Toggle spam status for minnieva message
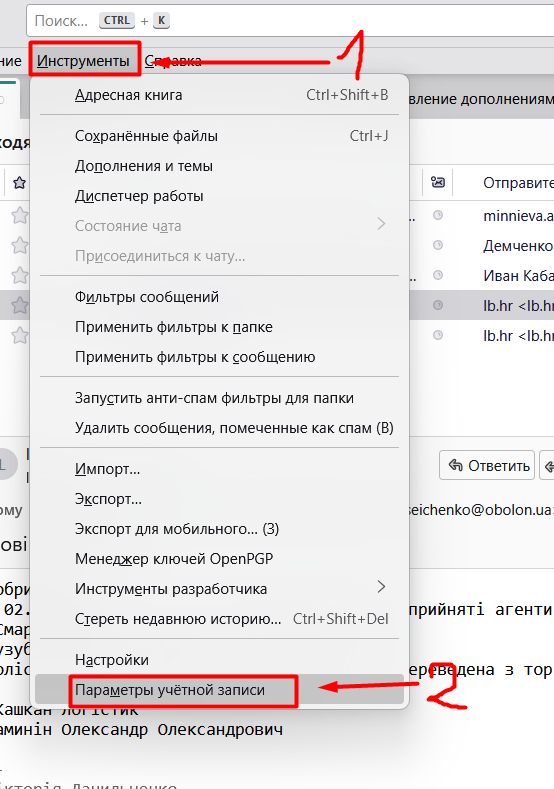 coord(438,215)
